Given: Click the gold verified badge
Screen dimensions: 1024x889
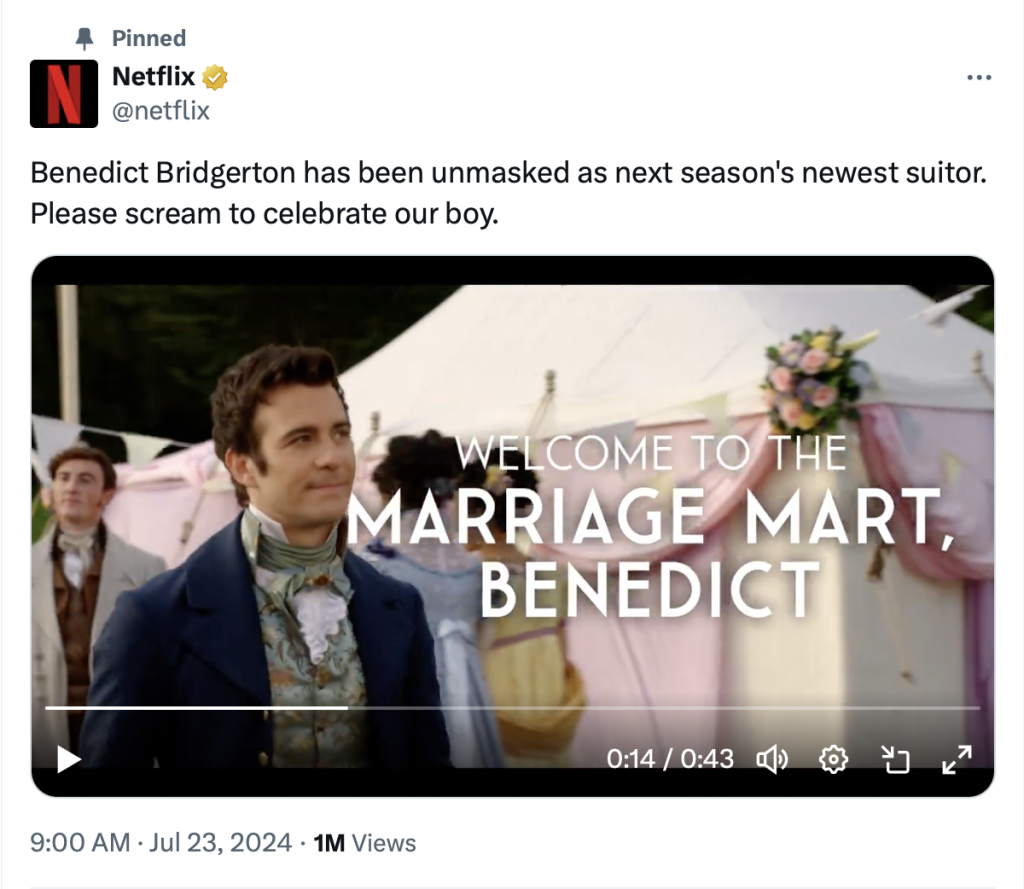Looking at the screenshot, I should (x=214, y=77).
